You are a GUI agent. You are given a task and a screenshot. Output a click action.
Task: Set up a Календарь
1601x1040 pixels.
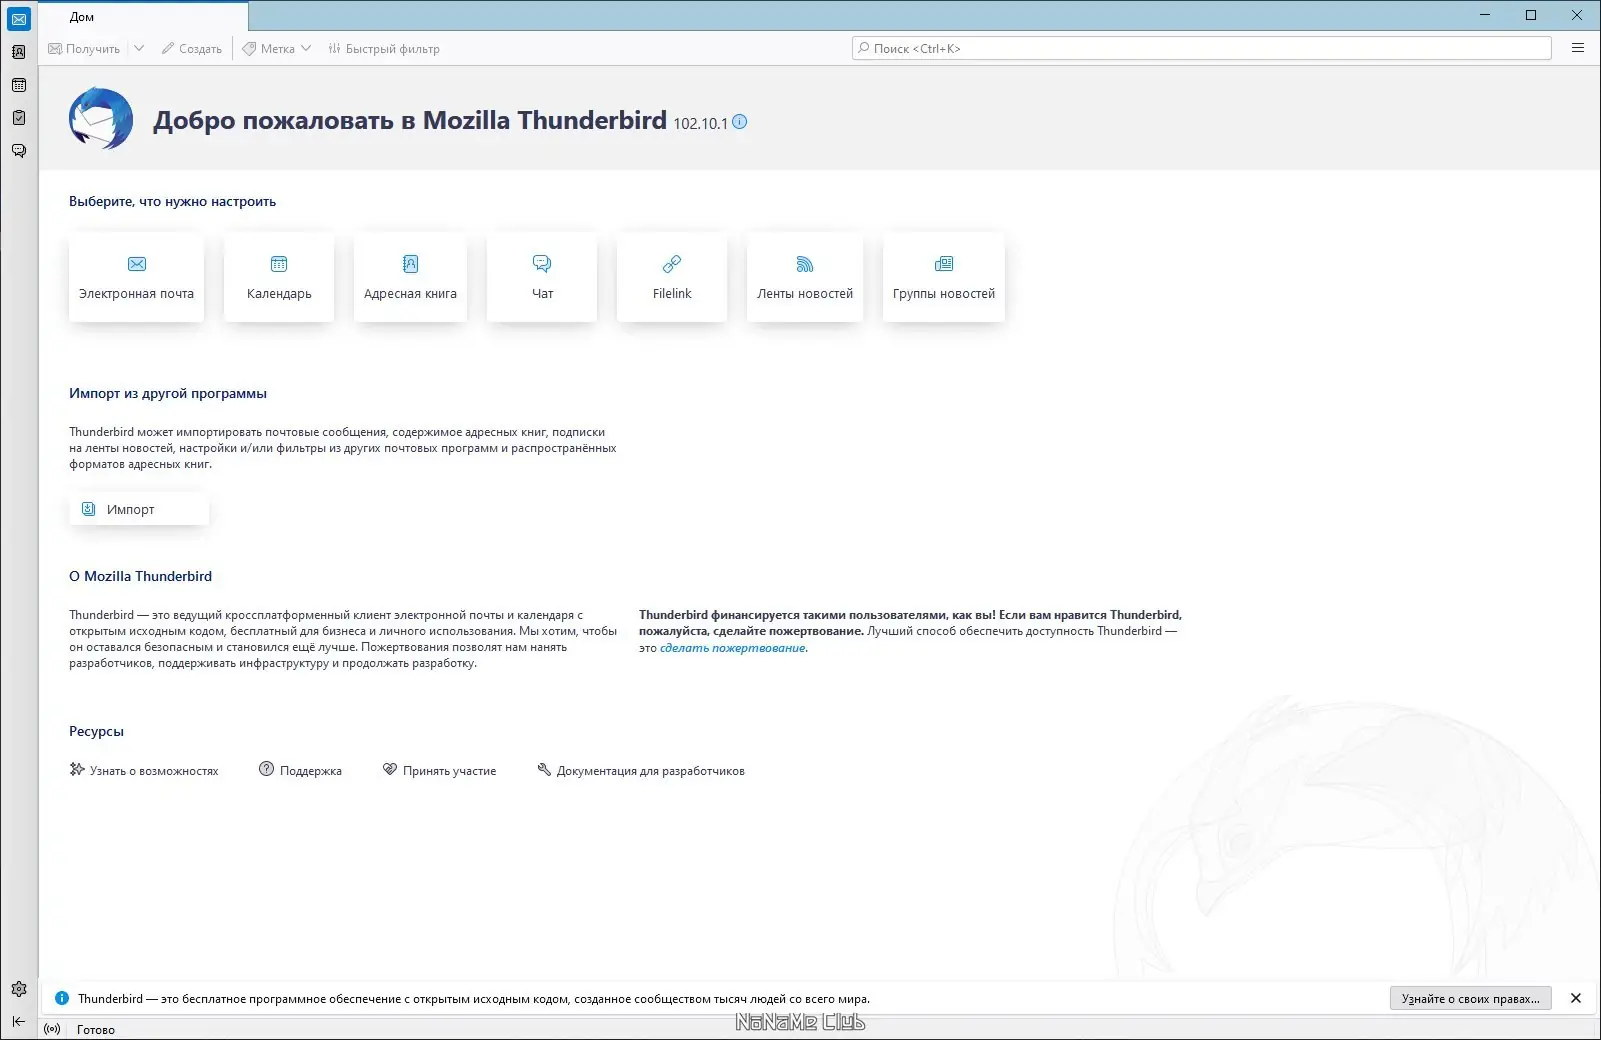(x=279, y=277)
